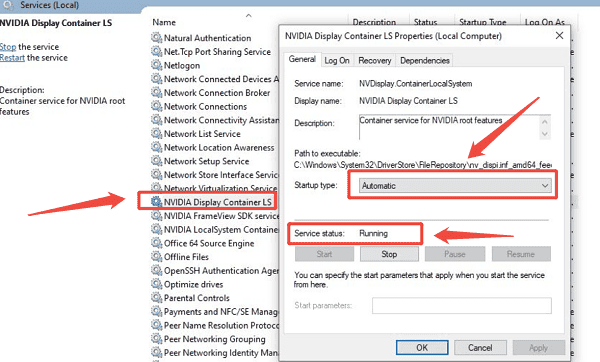Select the Optimize drives service row
600x362 pixels.
[193, 284]
